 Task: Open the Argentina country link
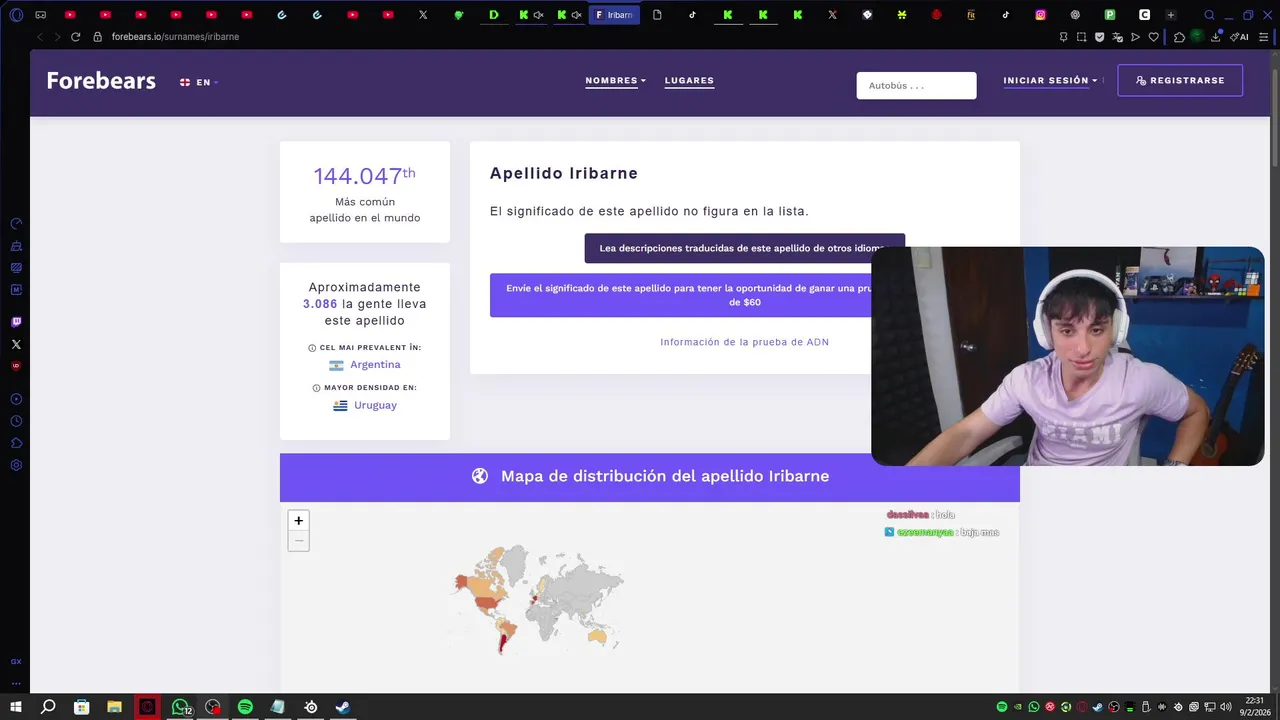(x=375, y=365)
